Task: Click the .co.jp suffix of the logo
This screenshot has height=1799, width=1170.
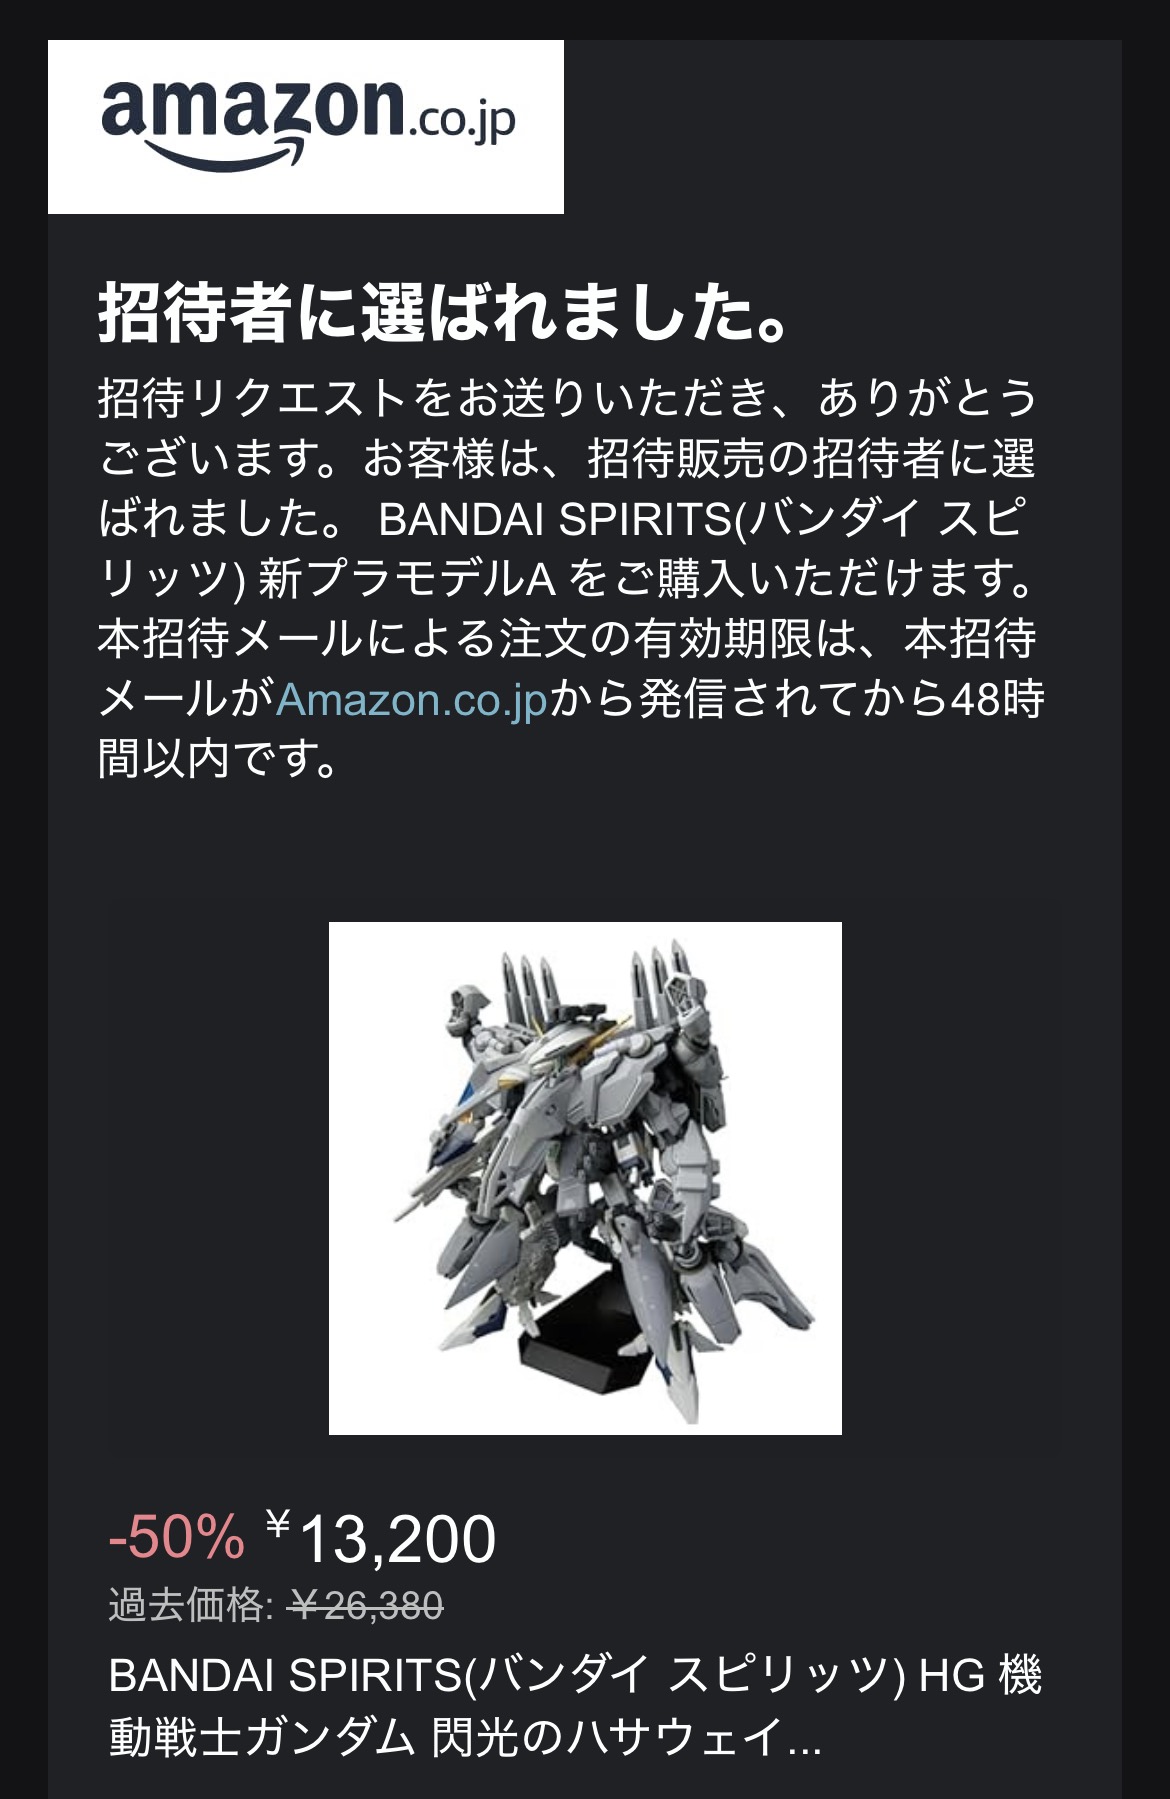Action: (461, 121)
